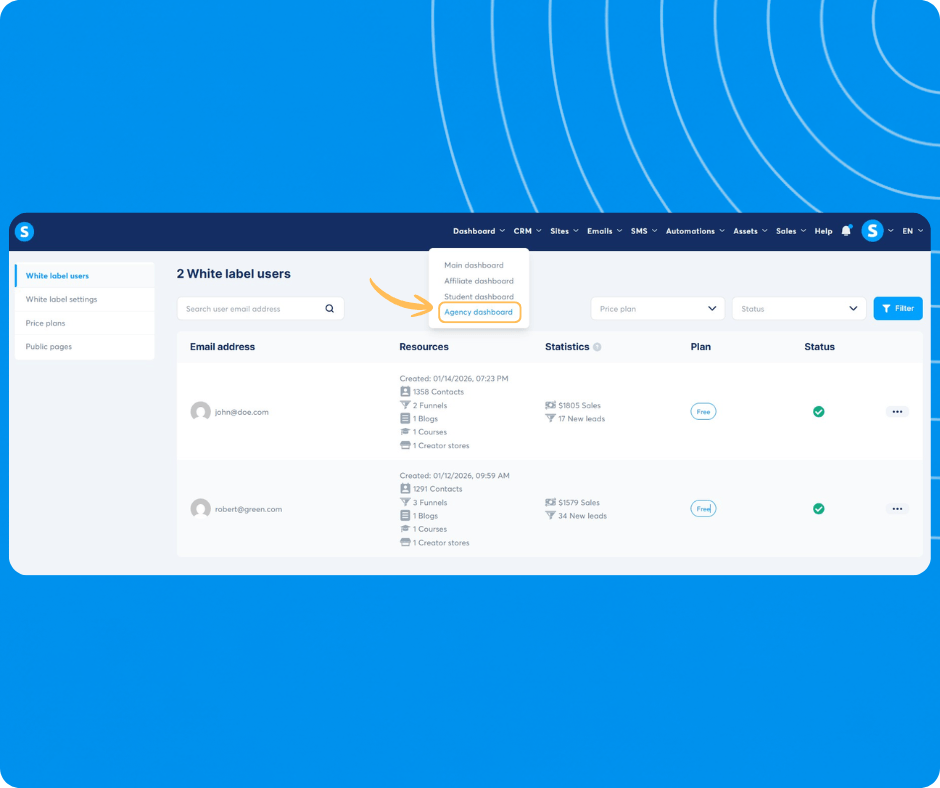The width and height of the screenshot is (940, 788).
Task: Click the systeme.io S logo
Action: (25, 231)
